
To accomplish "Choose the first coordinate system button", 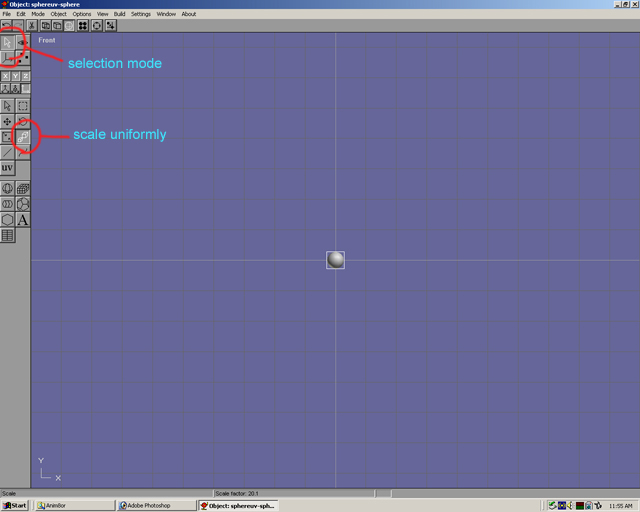I will (x=5, y=88).
